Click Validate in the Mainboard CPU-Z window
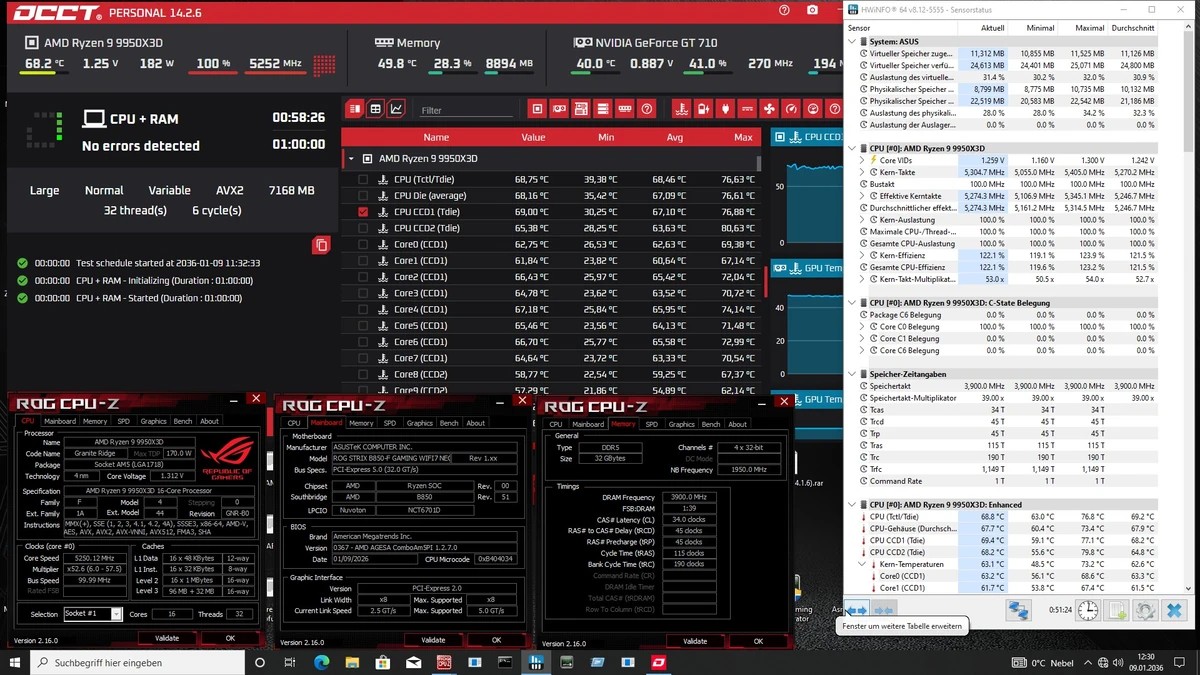 tap(433, 640)
